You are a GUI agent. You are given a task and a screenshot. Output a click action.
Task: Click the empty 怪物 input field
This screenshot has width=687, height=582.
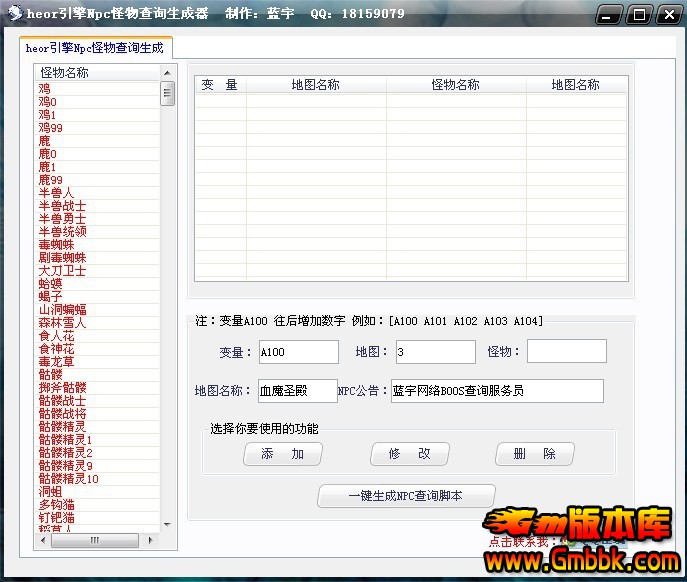pos(566,352)
